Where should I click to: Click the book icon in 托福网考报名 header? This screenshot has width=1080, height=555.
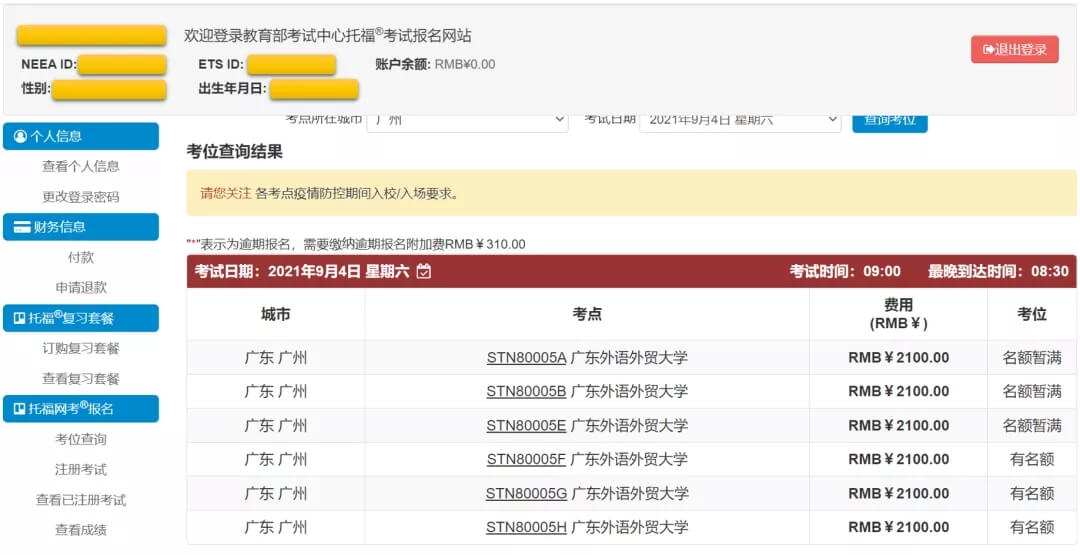click(x=20, y=409)
